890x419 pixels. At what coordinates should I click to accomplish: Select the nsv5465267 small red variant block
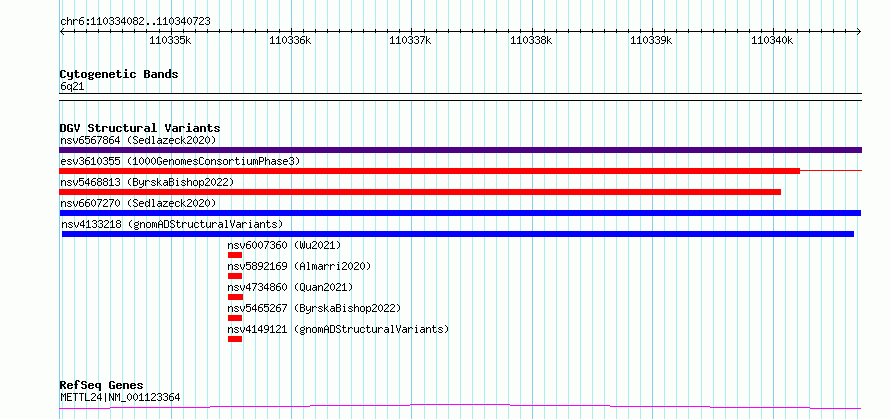pos(235,318)
